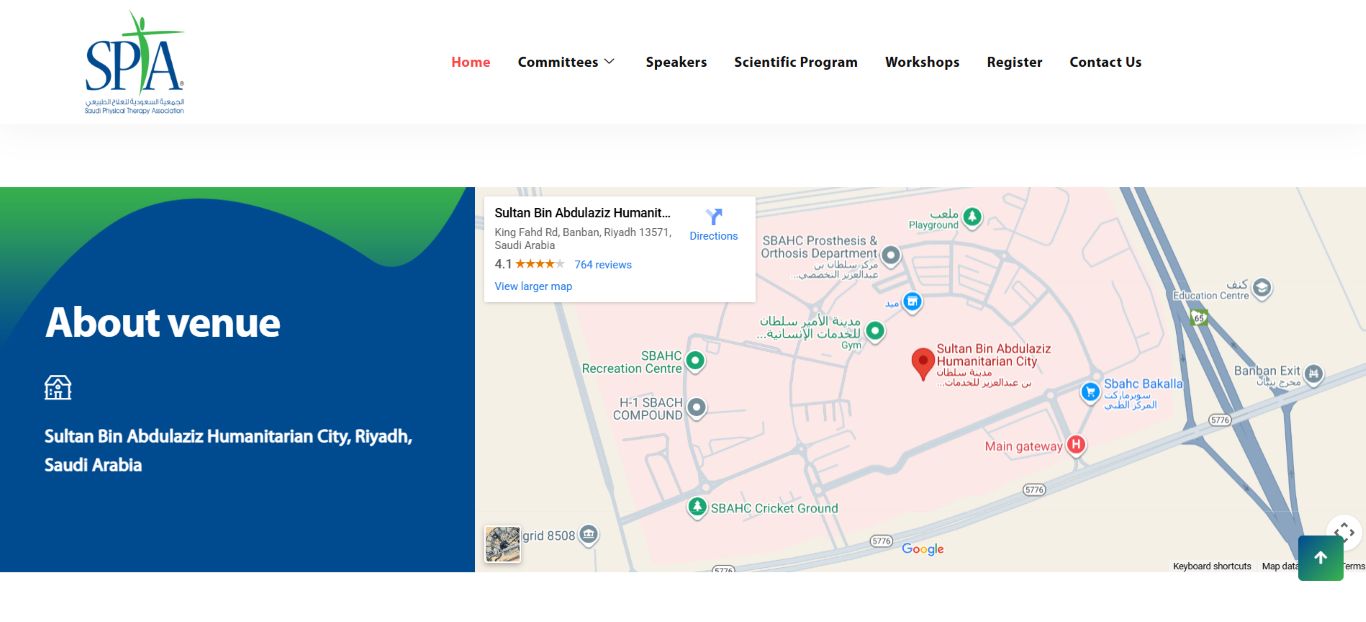Click the red venue location pin
The width and height of the screenshot is (1366, 622).
point(923,364)
